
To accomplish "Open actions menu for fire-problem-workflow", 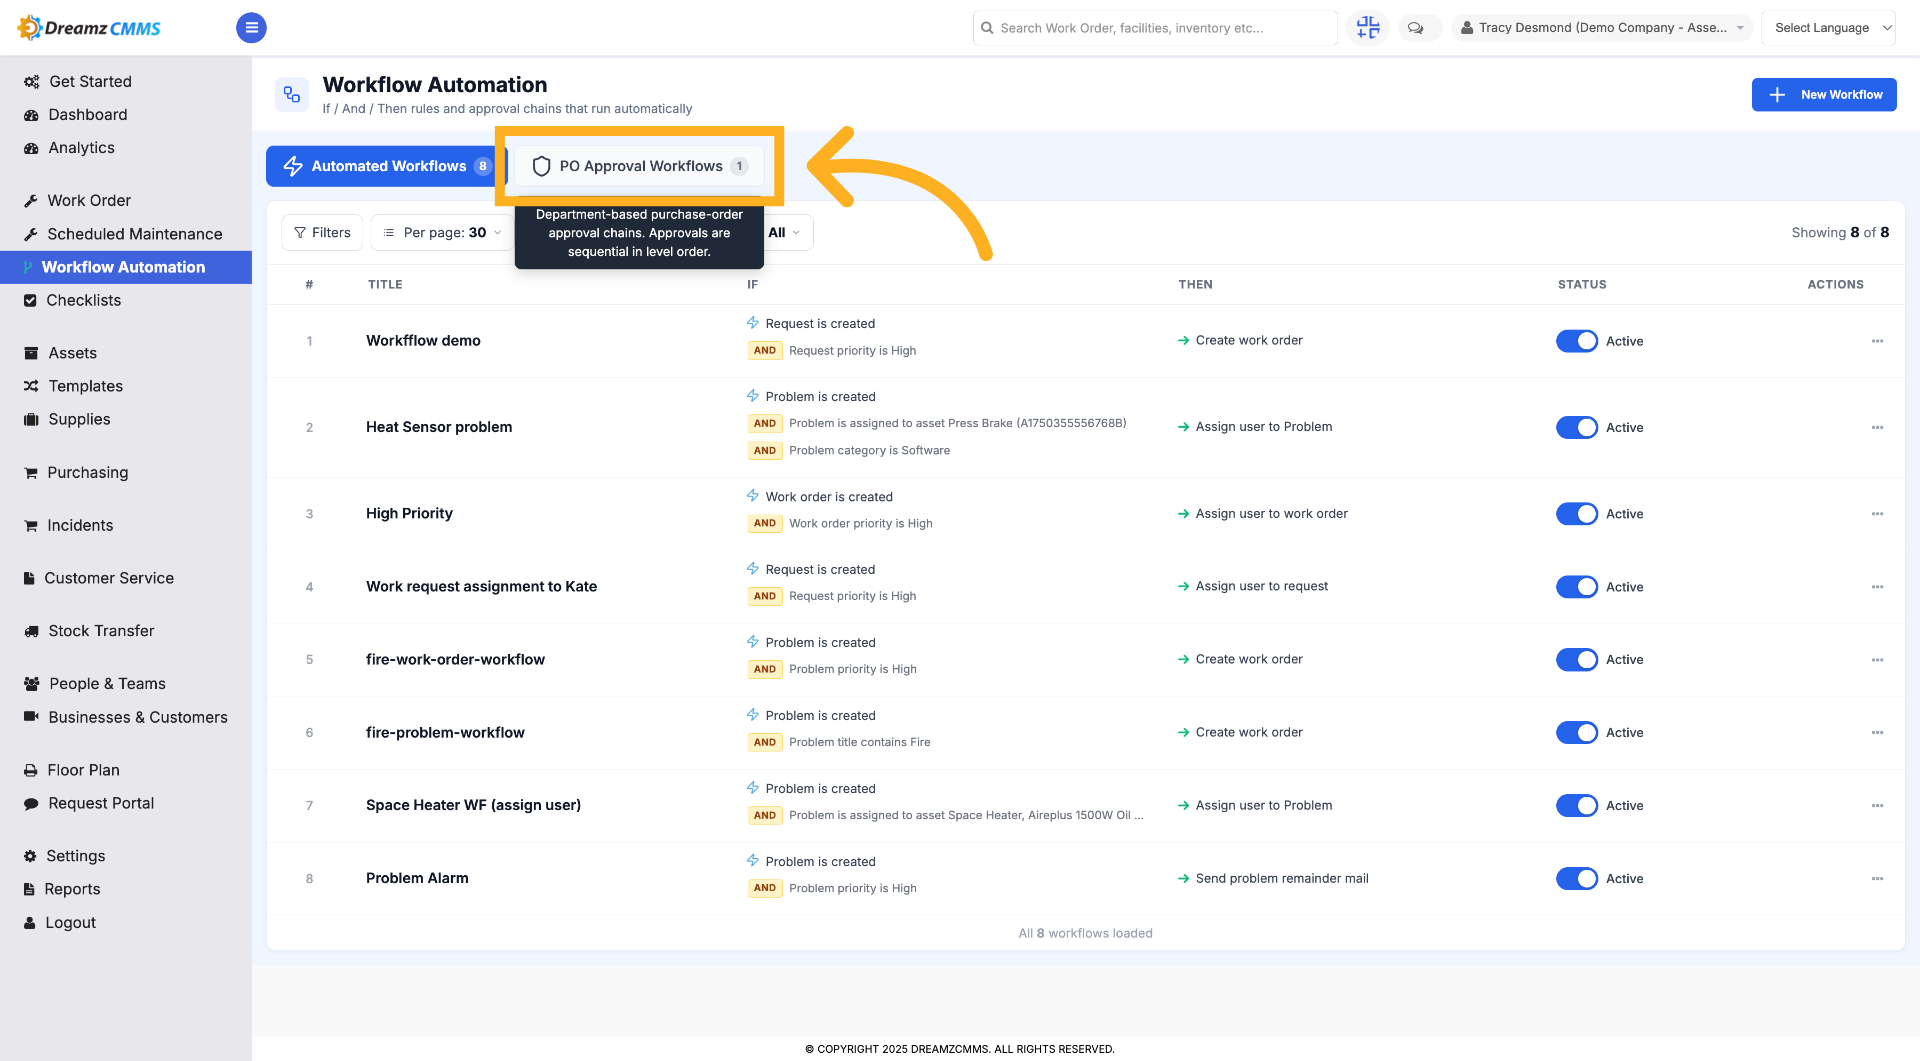I will point(1877,733).
